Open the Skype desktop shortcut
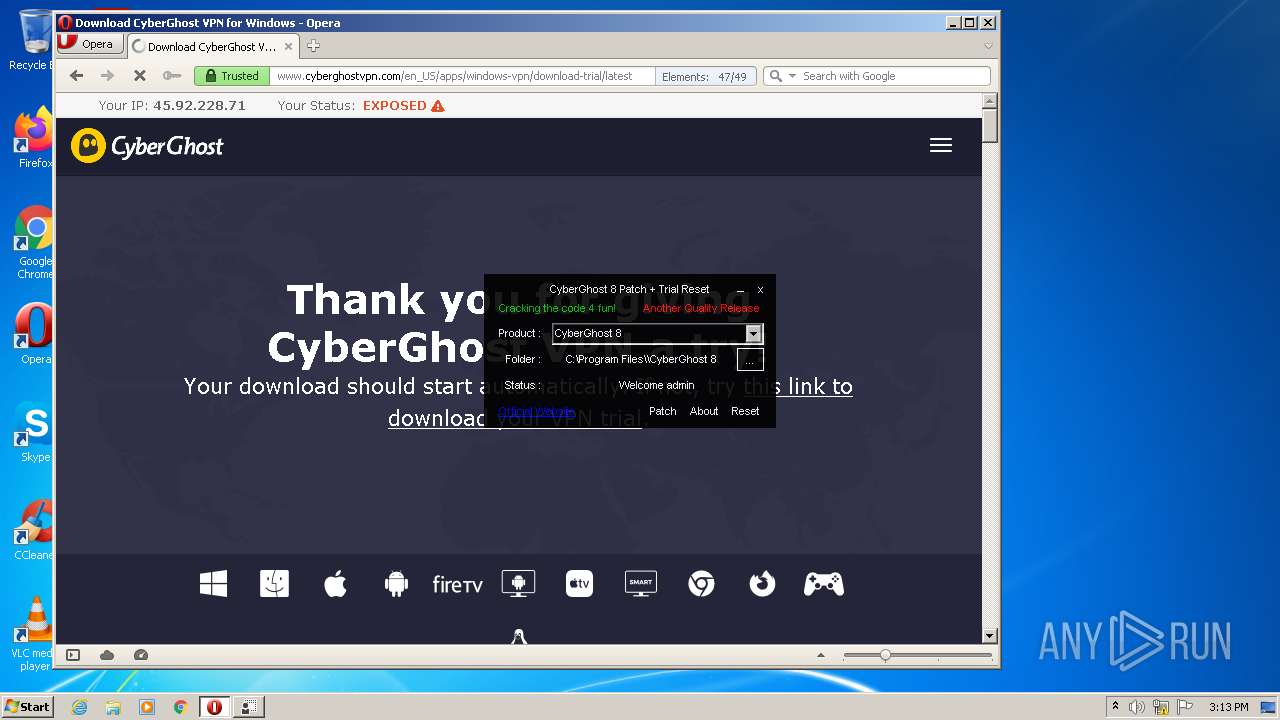The width and height of the screenshot is (1280, 720). click(x=34, y=432)
